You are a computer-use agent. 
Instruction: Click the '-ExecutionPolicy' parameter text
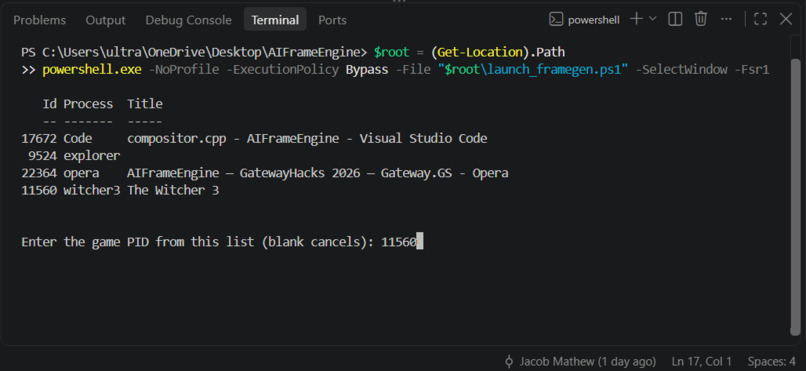pyautogui.click(x=283, y=69)
